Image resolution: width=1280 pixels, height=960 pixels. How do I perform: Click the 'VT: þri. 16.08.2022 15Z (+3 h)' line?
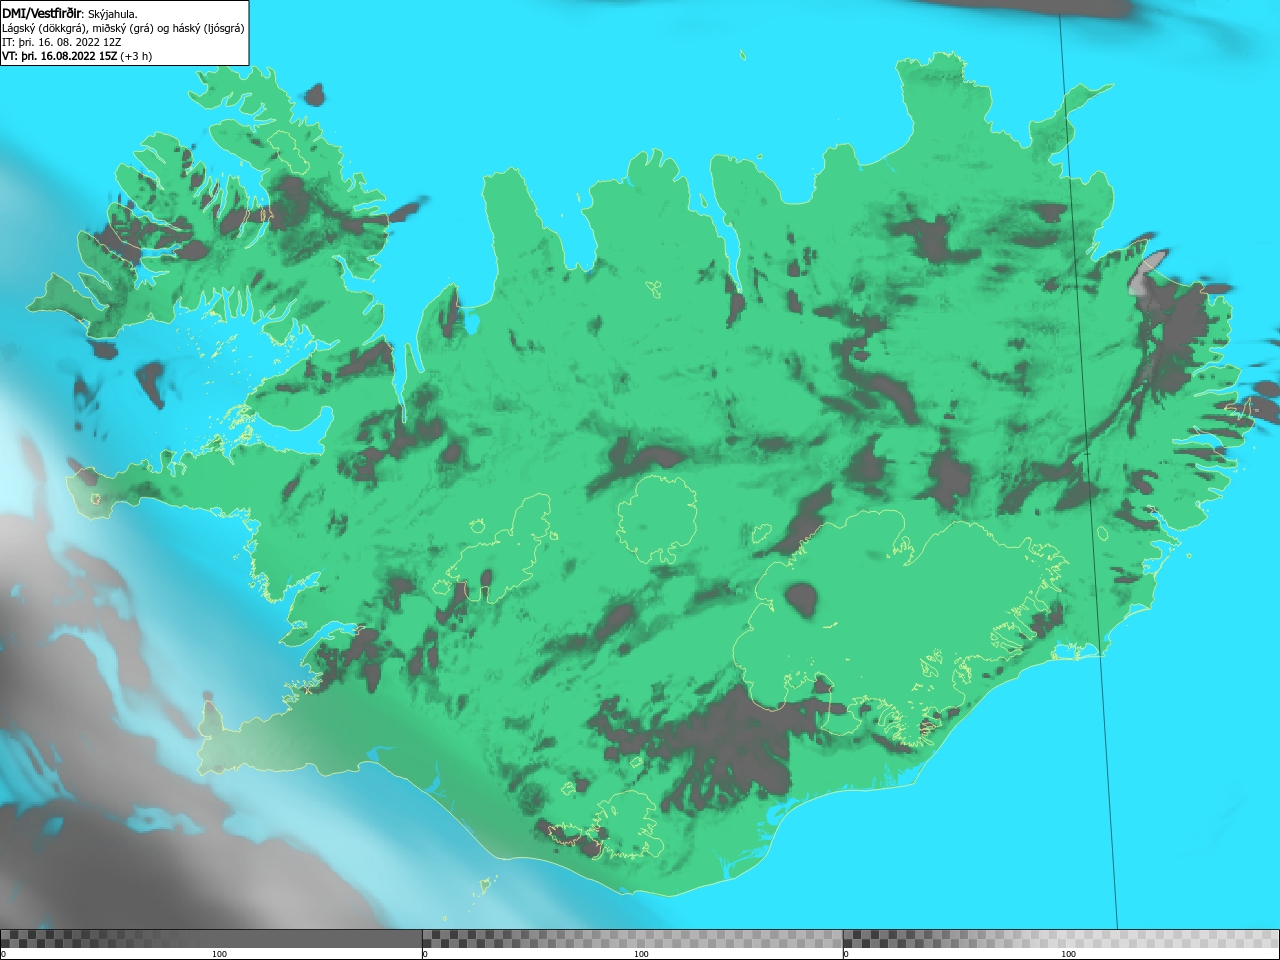point(77,56)
